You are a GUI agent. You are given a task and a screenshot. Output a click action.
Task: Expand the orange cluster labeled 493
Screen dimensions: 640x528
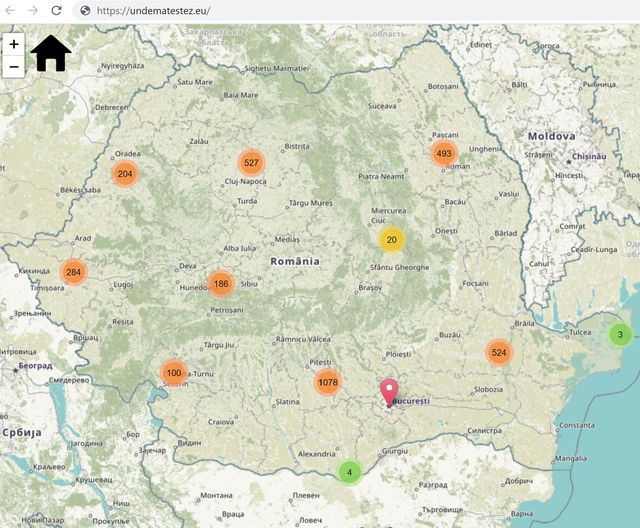click(x=444, y=154)
